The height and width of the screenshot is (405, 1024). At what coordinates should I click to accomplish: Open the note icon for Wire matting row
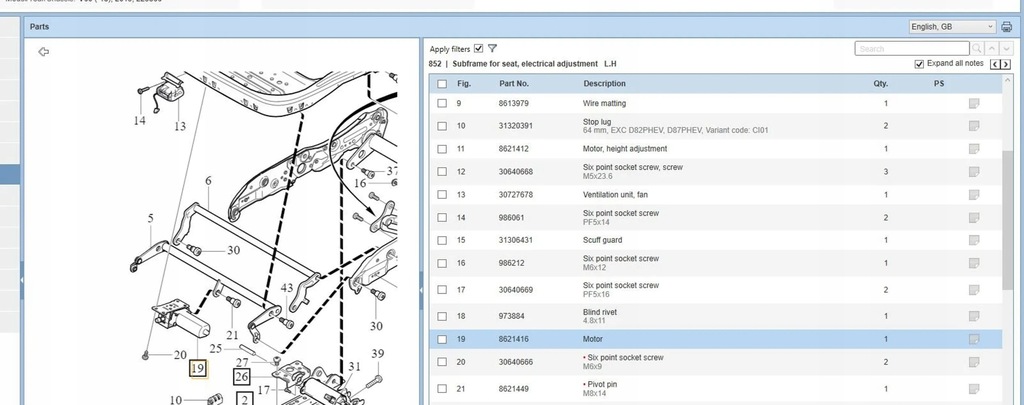pos(973,104)
